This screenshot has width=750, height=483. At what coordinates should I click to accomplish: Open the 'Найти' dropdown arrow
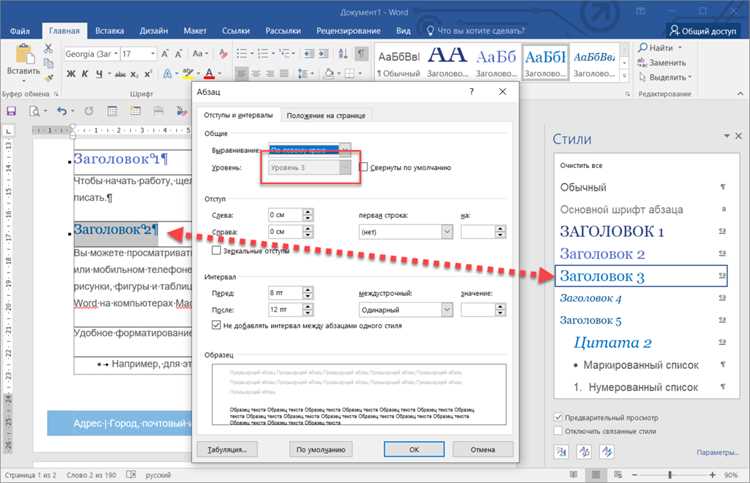click(x=680, y=48)
